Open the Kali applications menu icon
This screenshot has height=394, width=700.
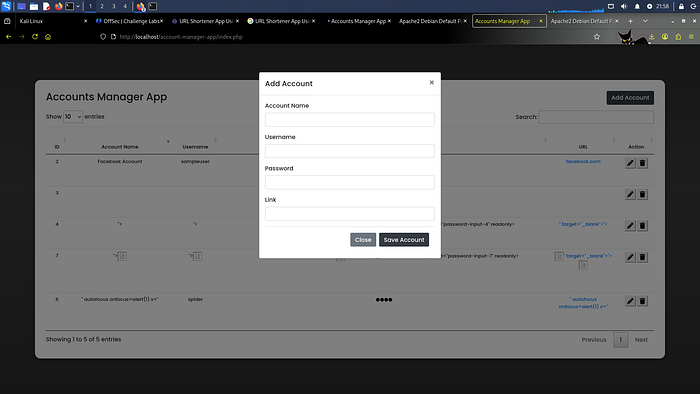6,6
